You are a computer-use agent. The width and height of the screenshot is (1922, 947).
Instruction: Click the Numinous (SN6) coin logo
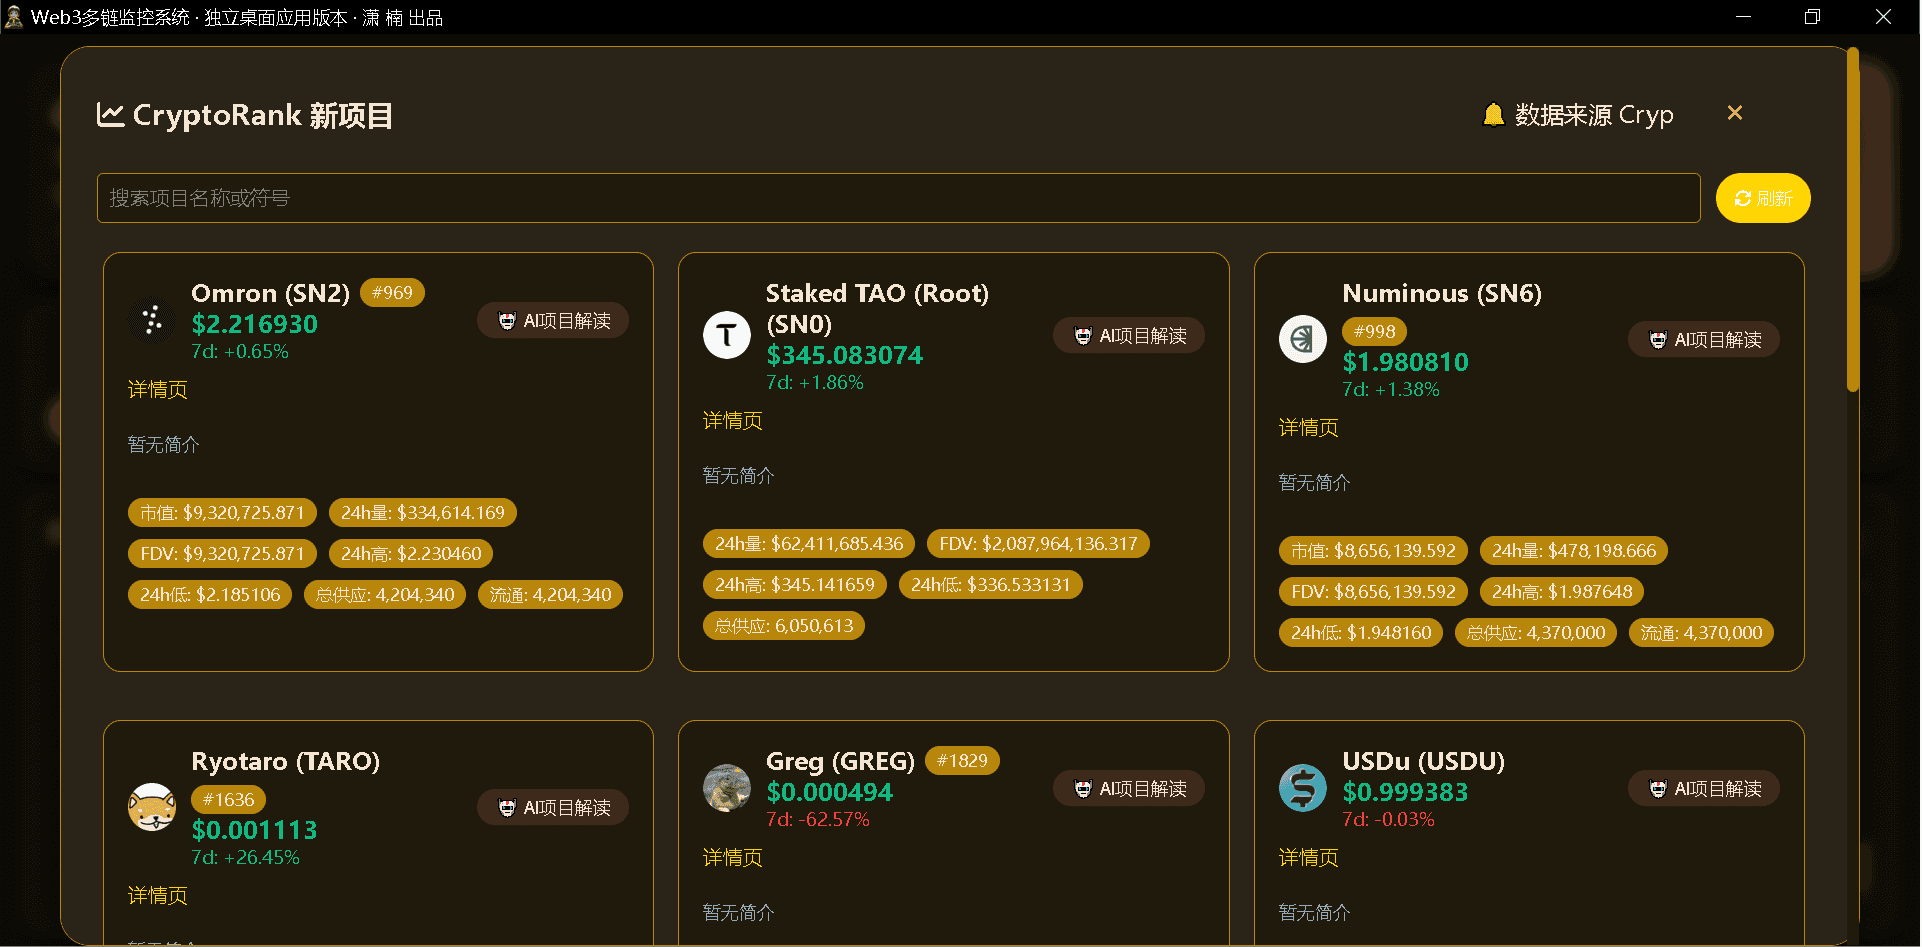pos(1302,339)
